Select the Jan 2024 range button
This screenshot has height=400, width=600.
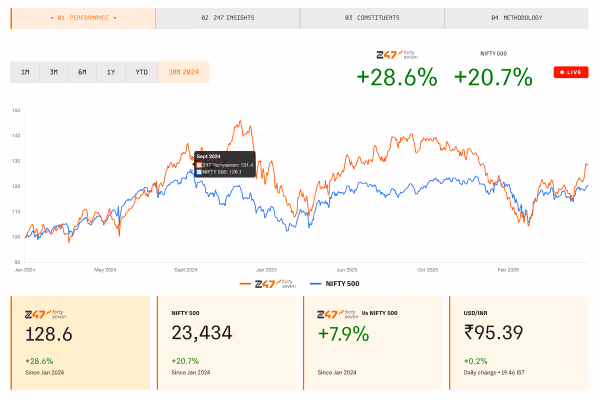(x=184, y=72)
